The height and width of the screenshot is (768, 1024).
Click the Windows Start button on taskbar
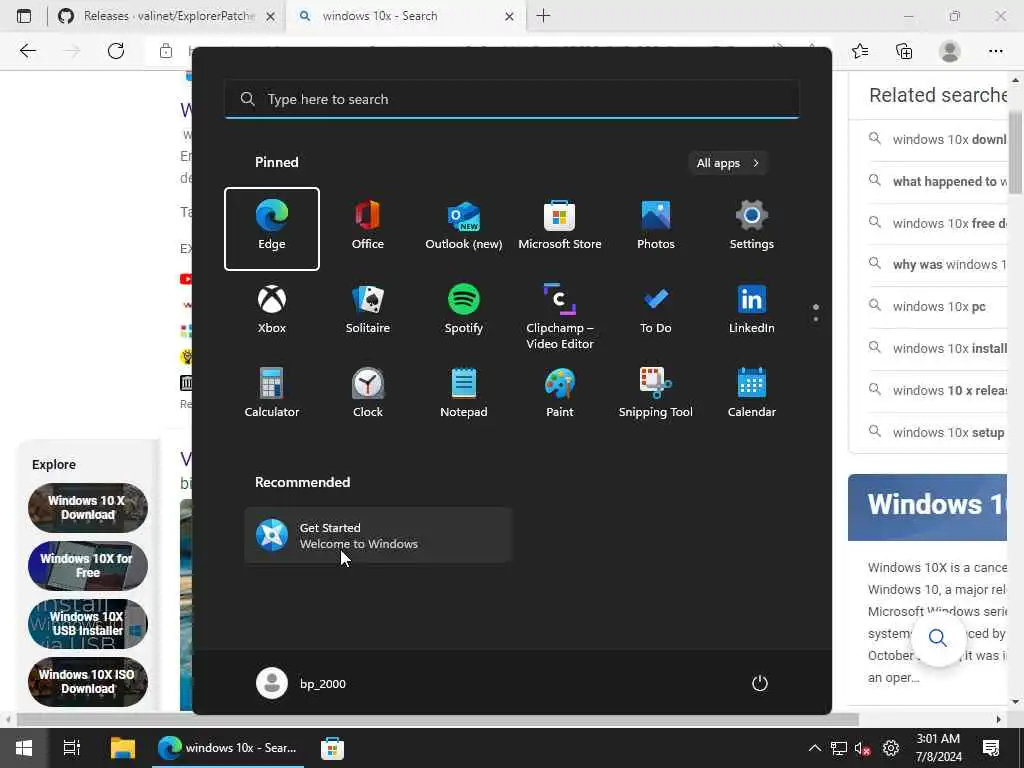[24, 748]
